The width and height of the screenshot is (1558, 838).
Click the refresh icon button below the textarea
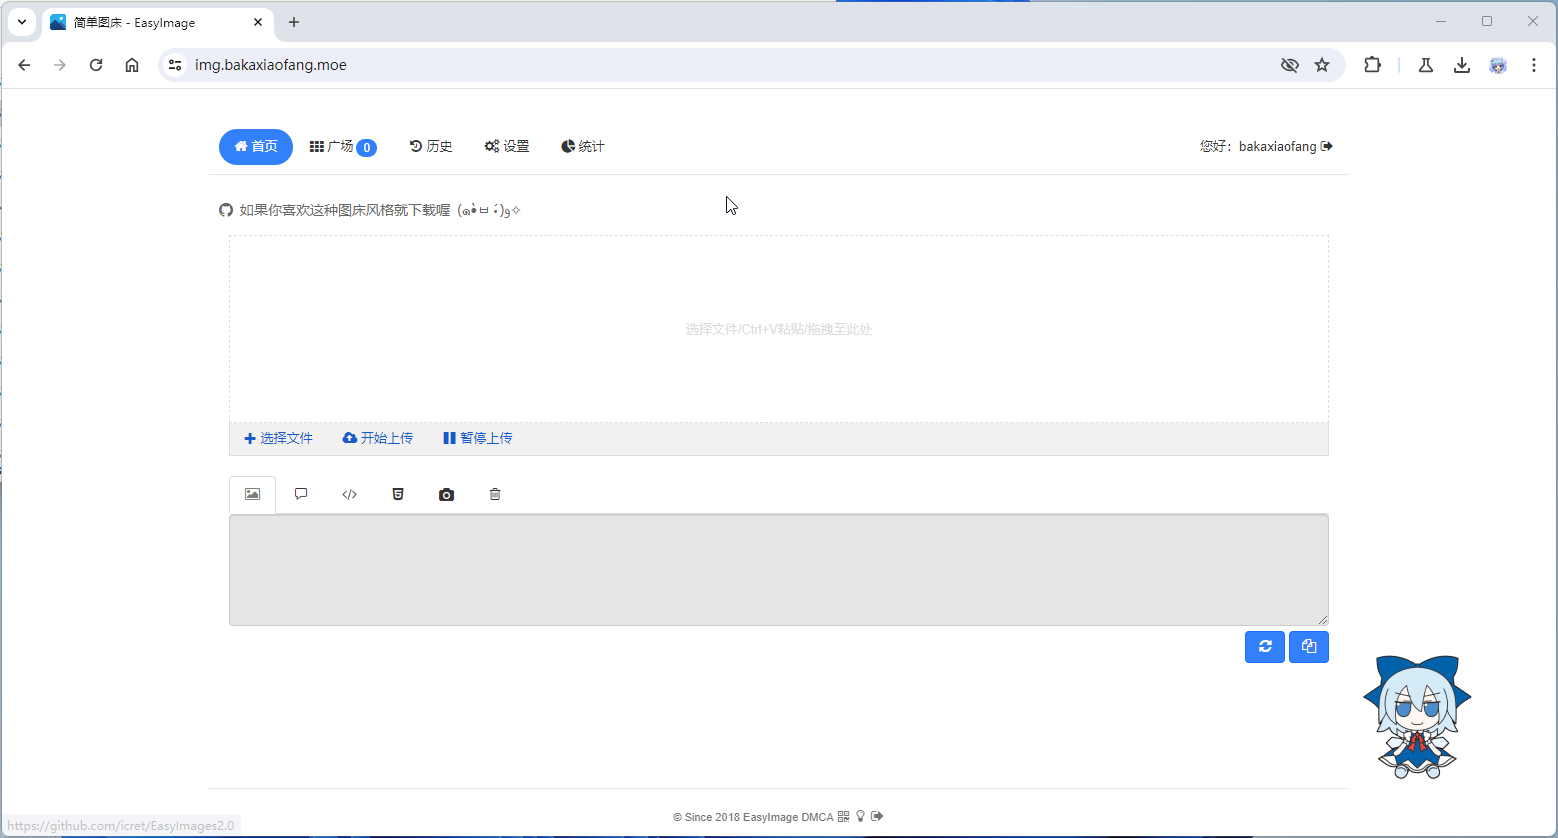coord(1264,647)
